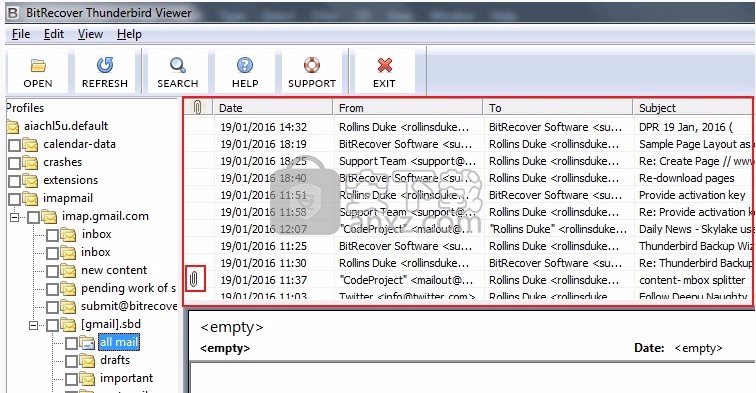Select email 'Sample Page Layout as'
756x393 pixels.
(695, 144)
